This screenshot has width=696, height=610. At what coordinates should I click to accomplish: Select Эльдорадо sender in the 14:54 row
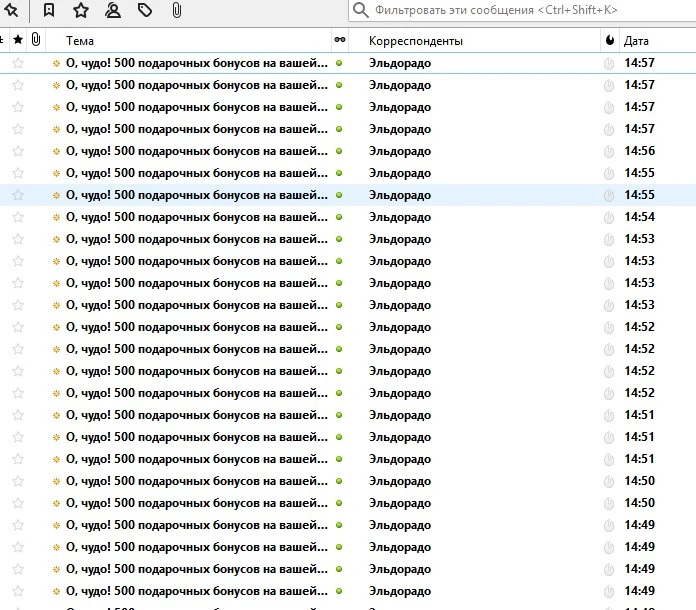click(399, 217)
